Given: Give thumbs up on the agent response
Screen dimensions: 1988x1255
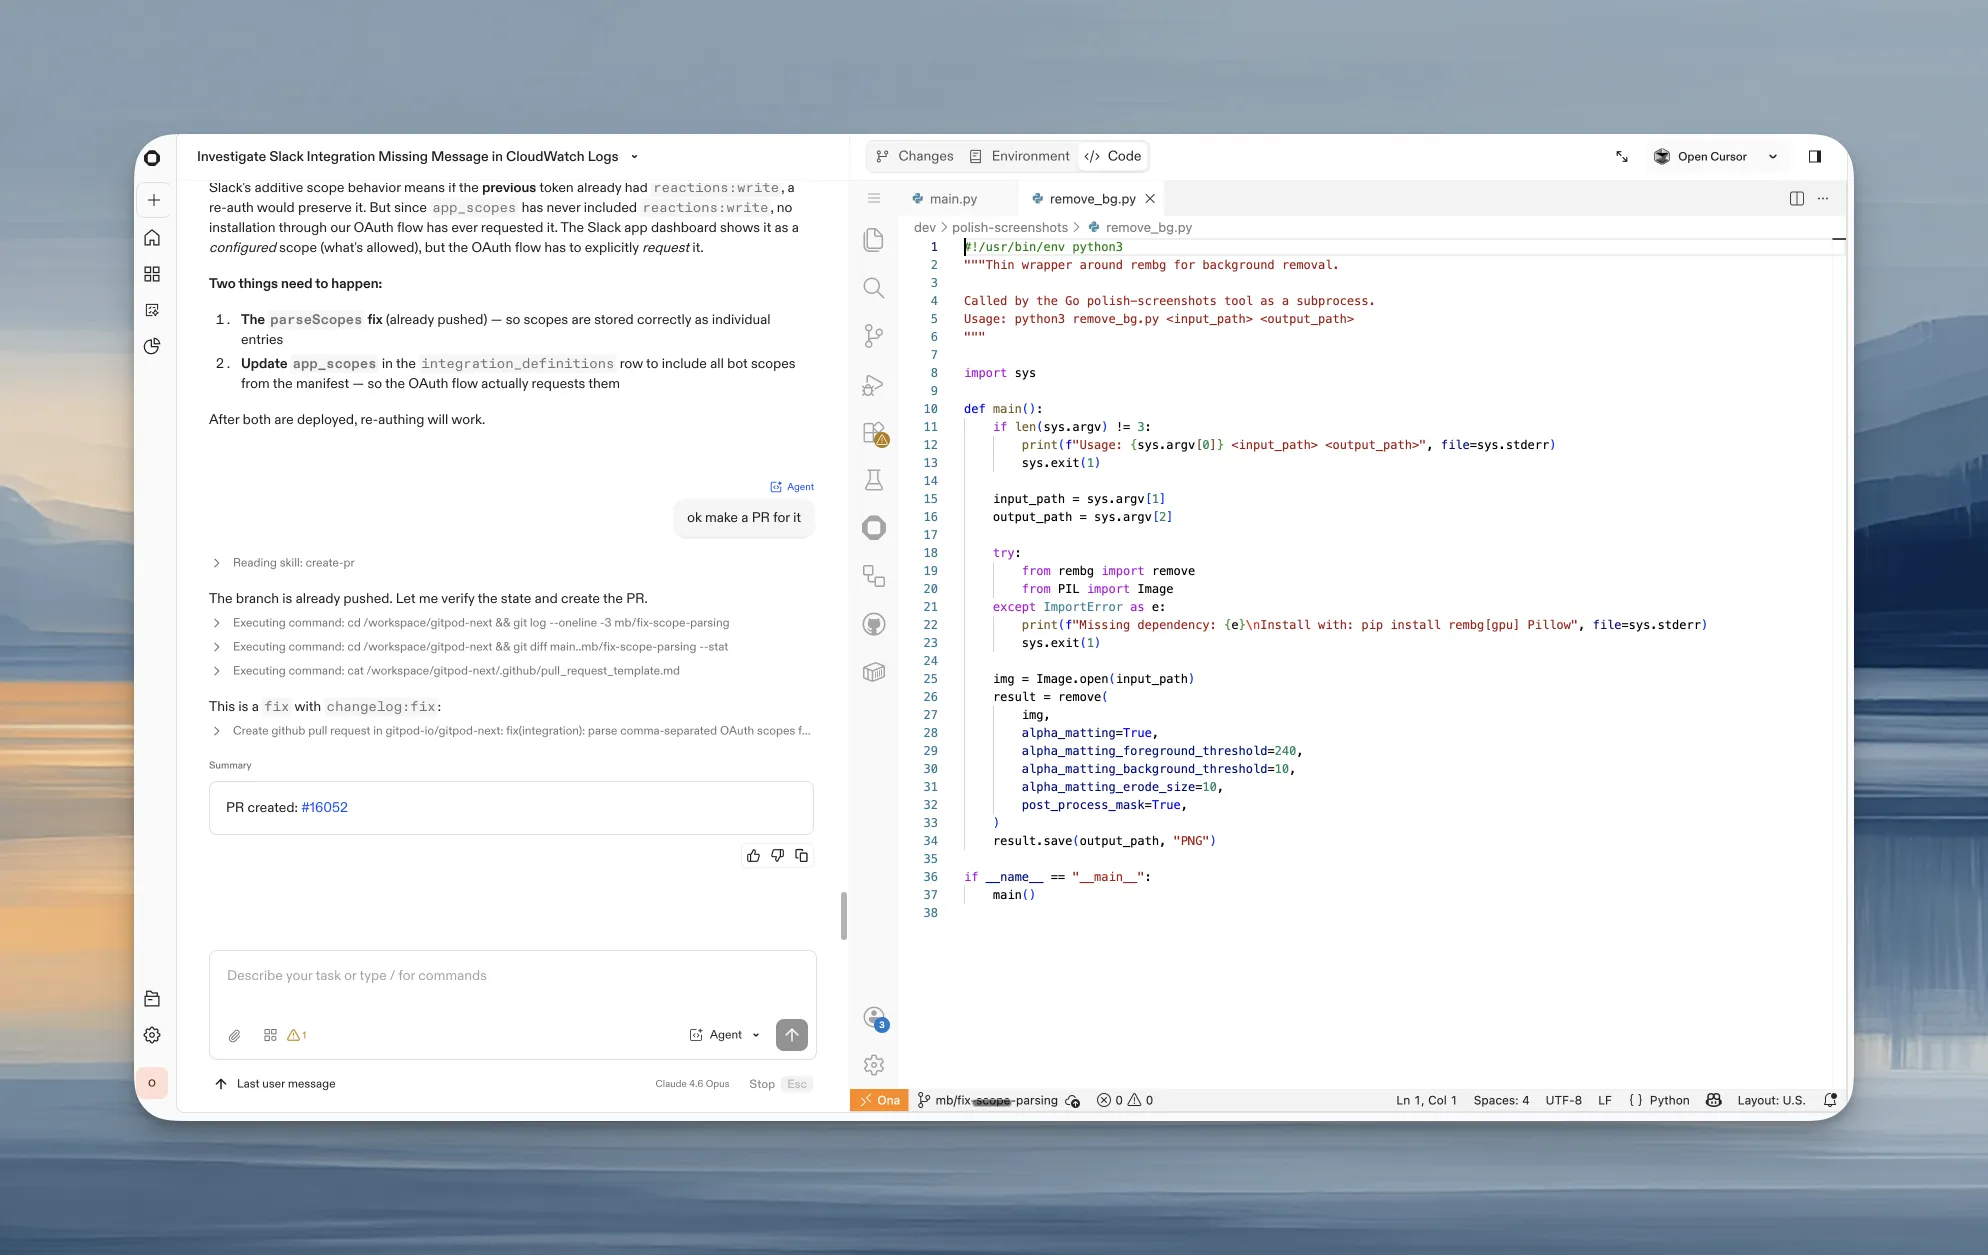Looking at the screenshot, I should click(x=753, y=856).
